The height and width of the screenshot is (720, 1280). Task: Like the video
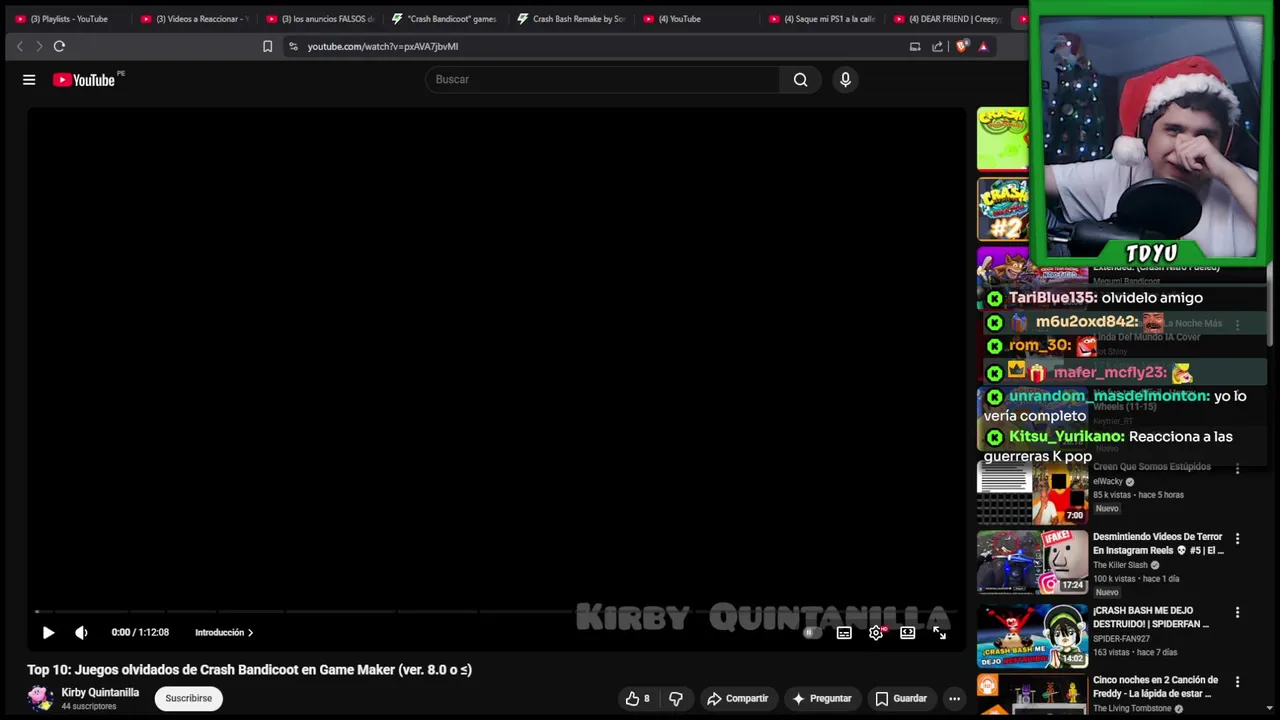638,698
